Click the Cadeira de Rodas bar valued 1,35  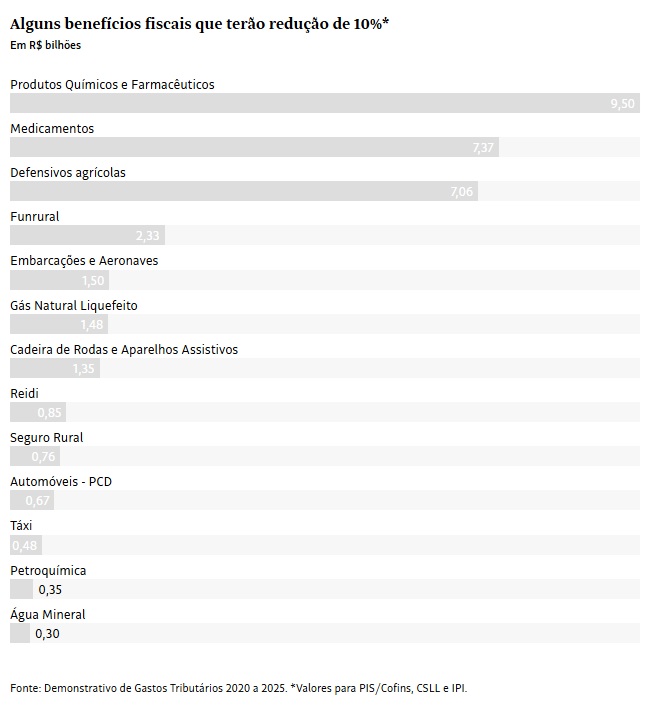coord(55,368)
